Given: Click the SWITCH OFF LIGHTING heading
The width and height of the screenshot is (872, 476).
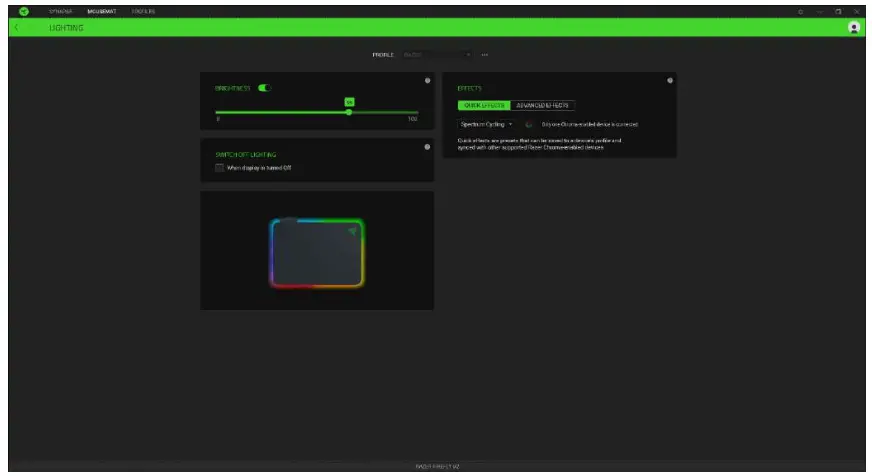Looking at the screenshot, I should pos(246,155).
